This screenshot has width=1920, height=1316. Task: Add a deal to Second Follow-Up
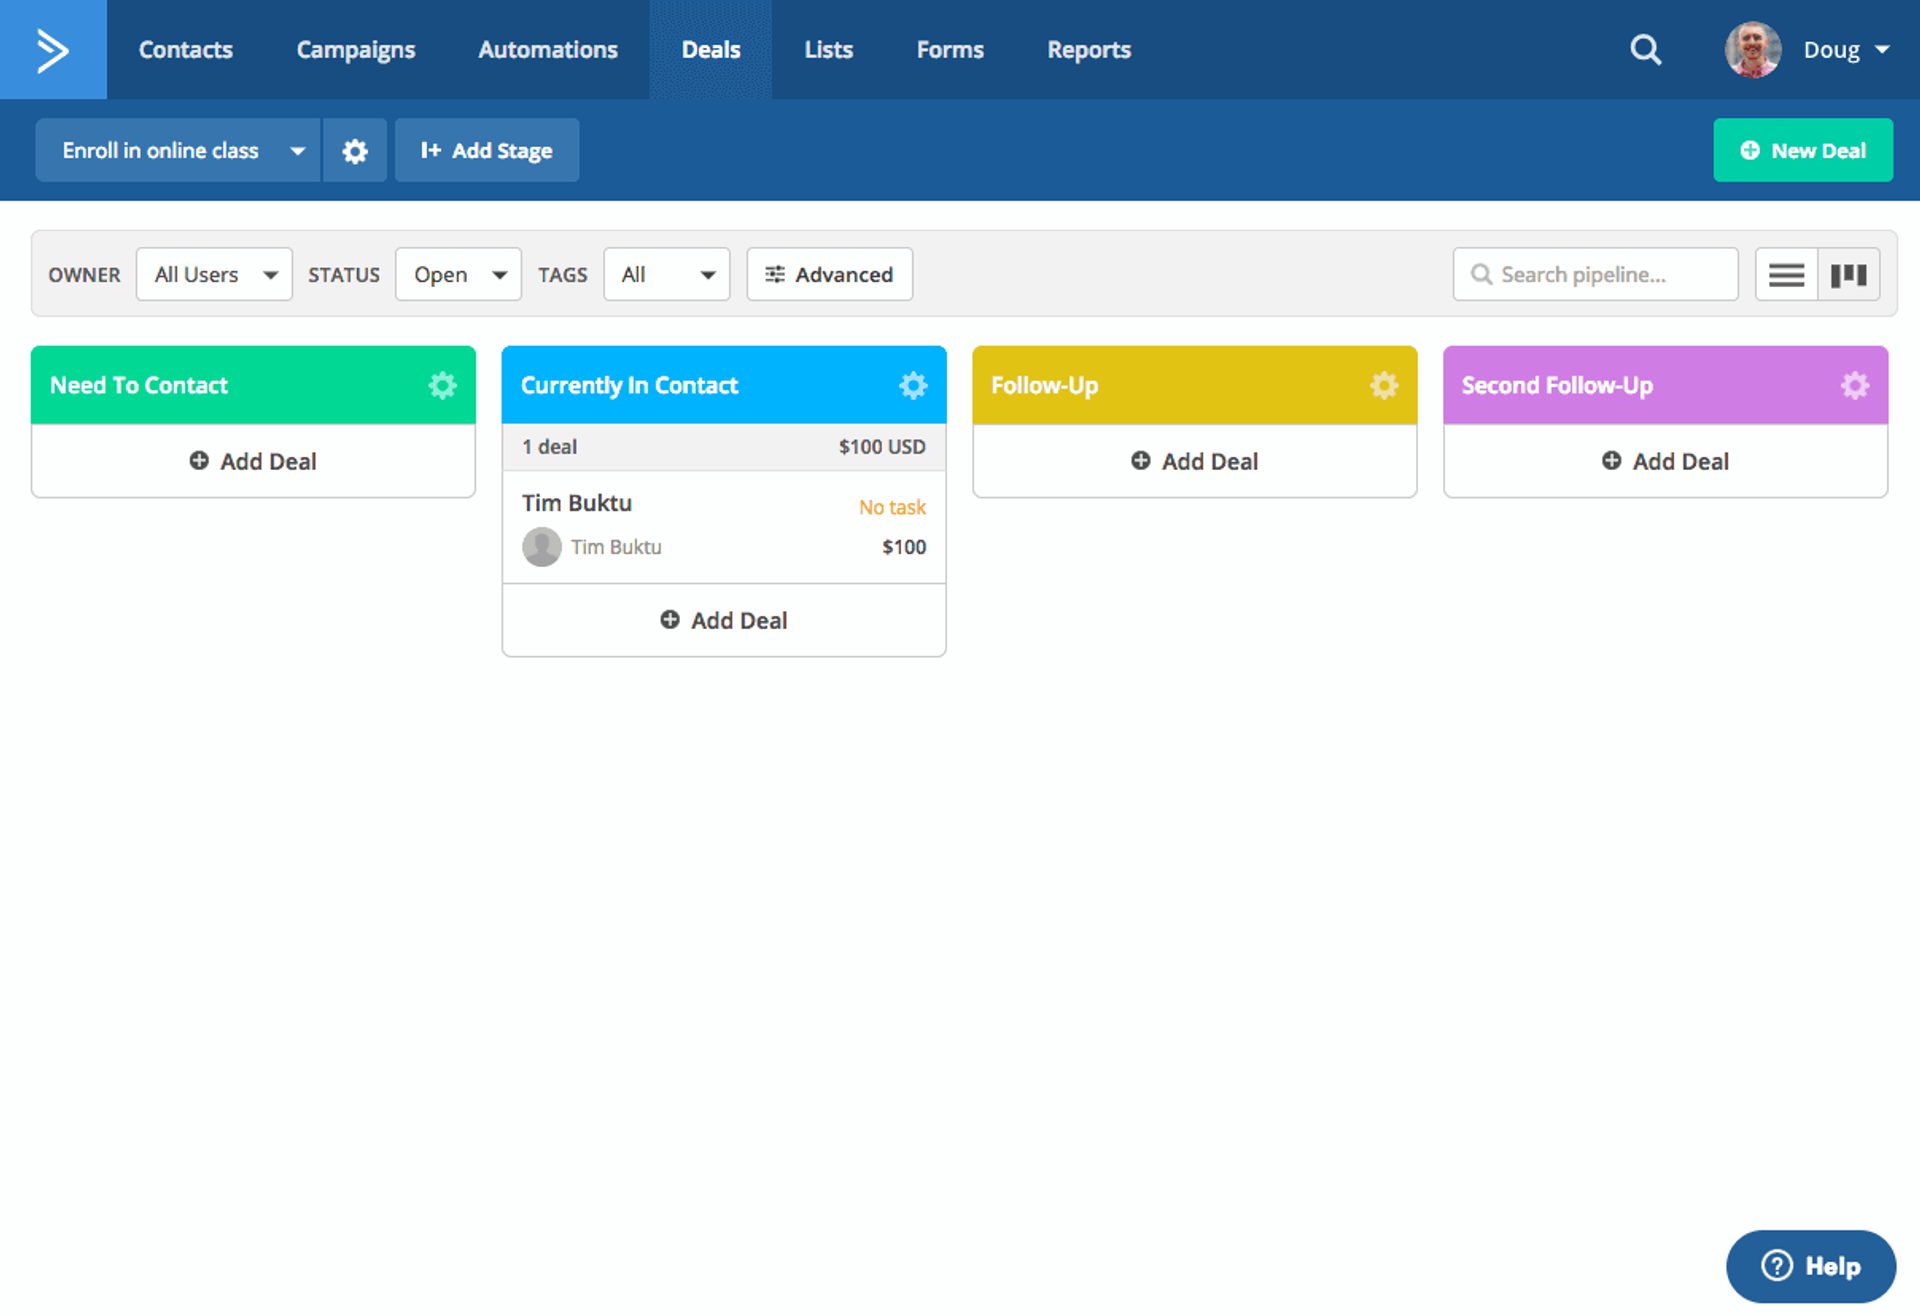1664,461
